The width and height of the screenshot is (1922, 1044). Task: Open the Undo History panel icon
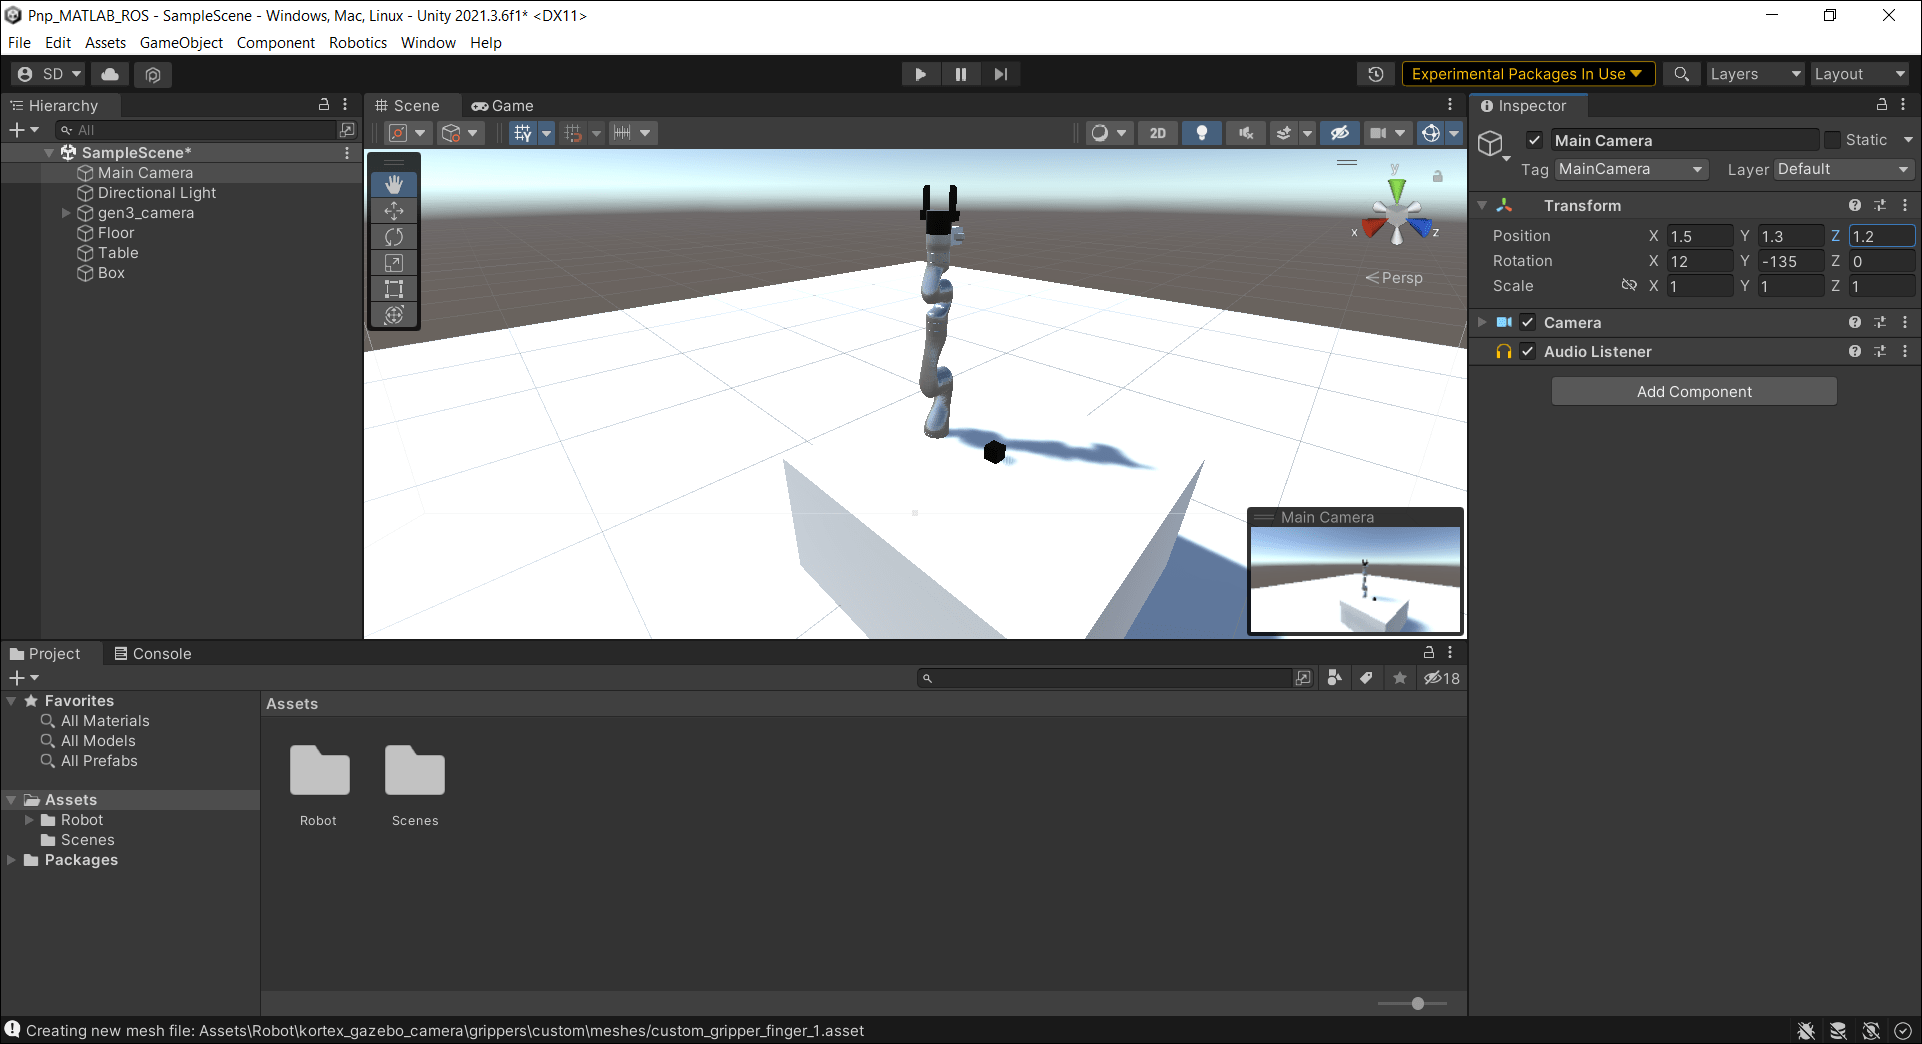(1376, 73)
